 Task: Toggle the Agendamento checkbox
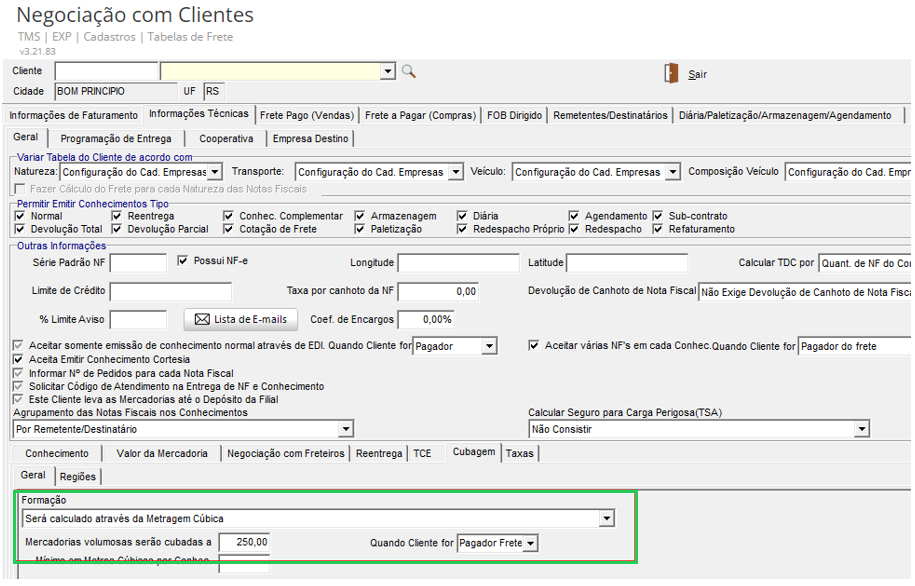pyautogui.click(x=574, y=216)
